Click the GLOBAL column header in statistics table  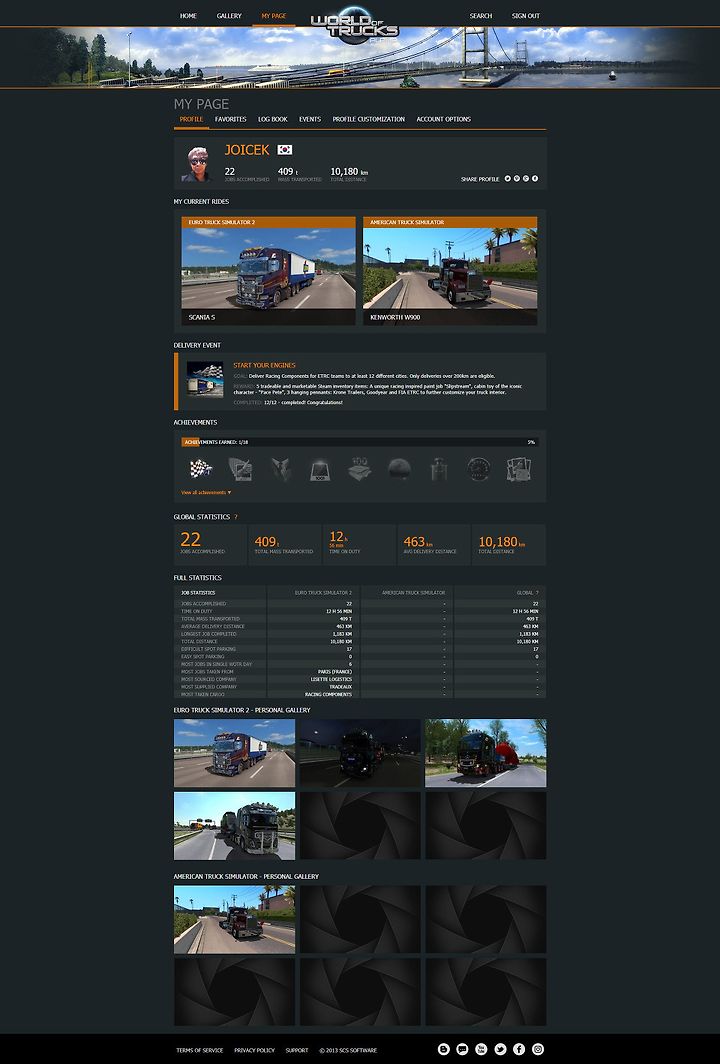(525, 593)
